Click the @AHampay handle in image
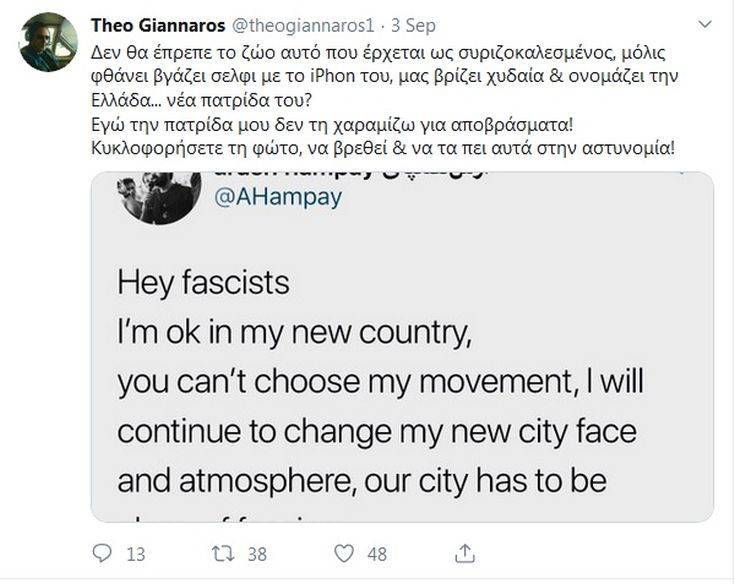 click(x=278, y=197)
